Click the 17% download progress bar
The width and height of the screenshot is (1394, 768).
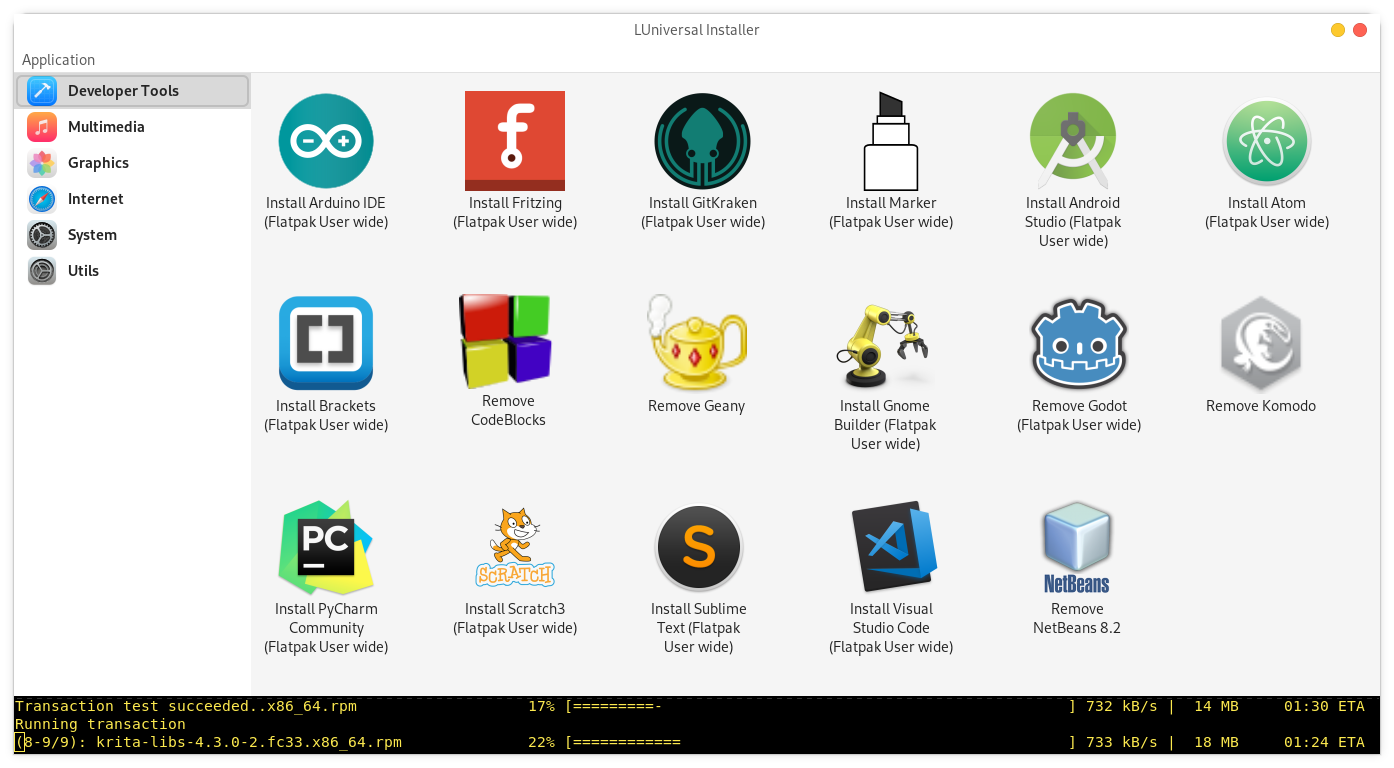tap(820, 706)
